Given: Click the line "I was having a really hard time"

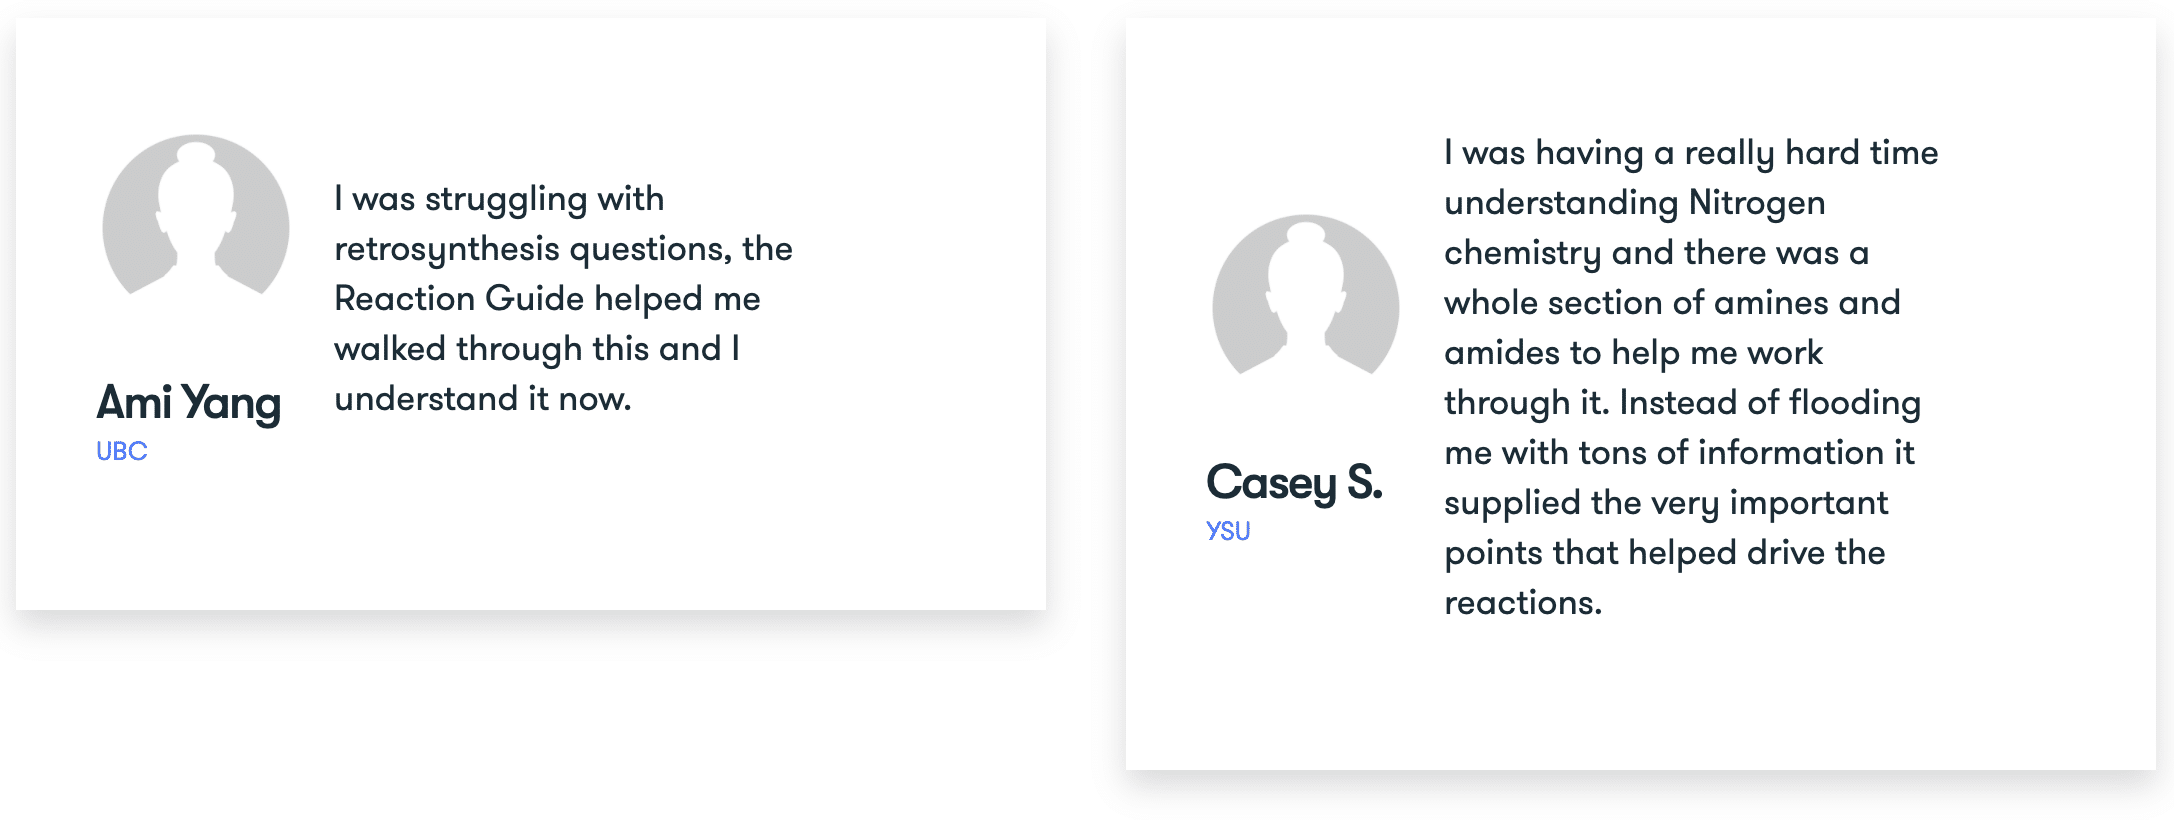Looking at the screenshot, I should point(1691,153).
